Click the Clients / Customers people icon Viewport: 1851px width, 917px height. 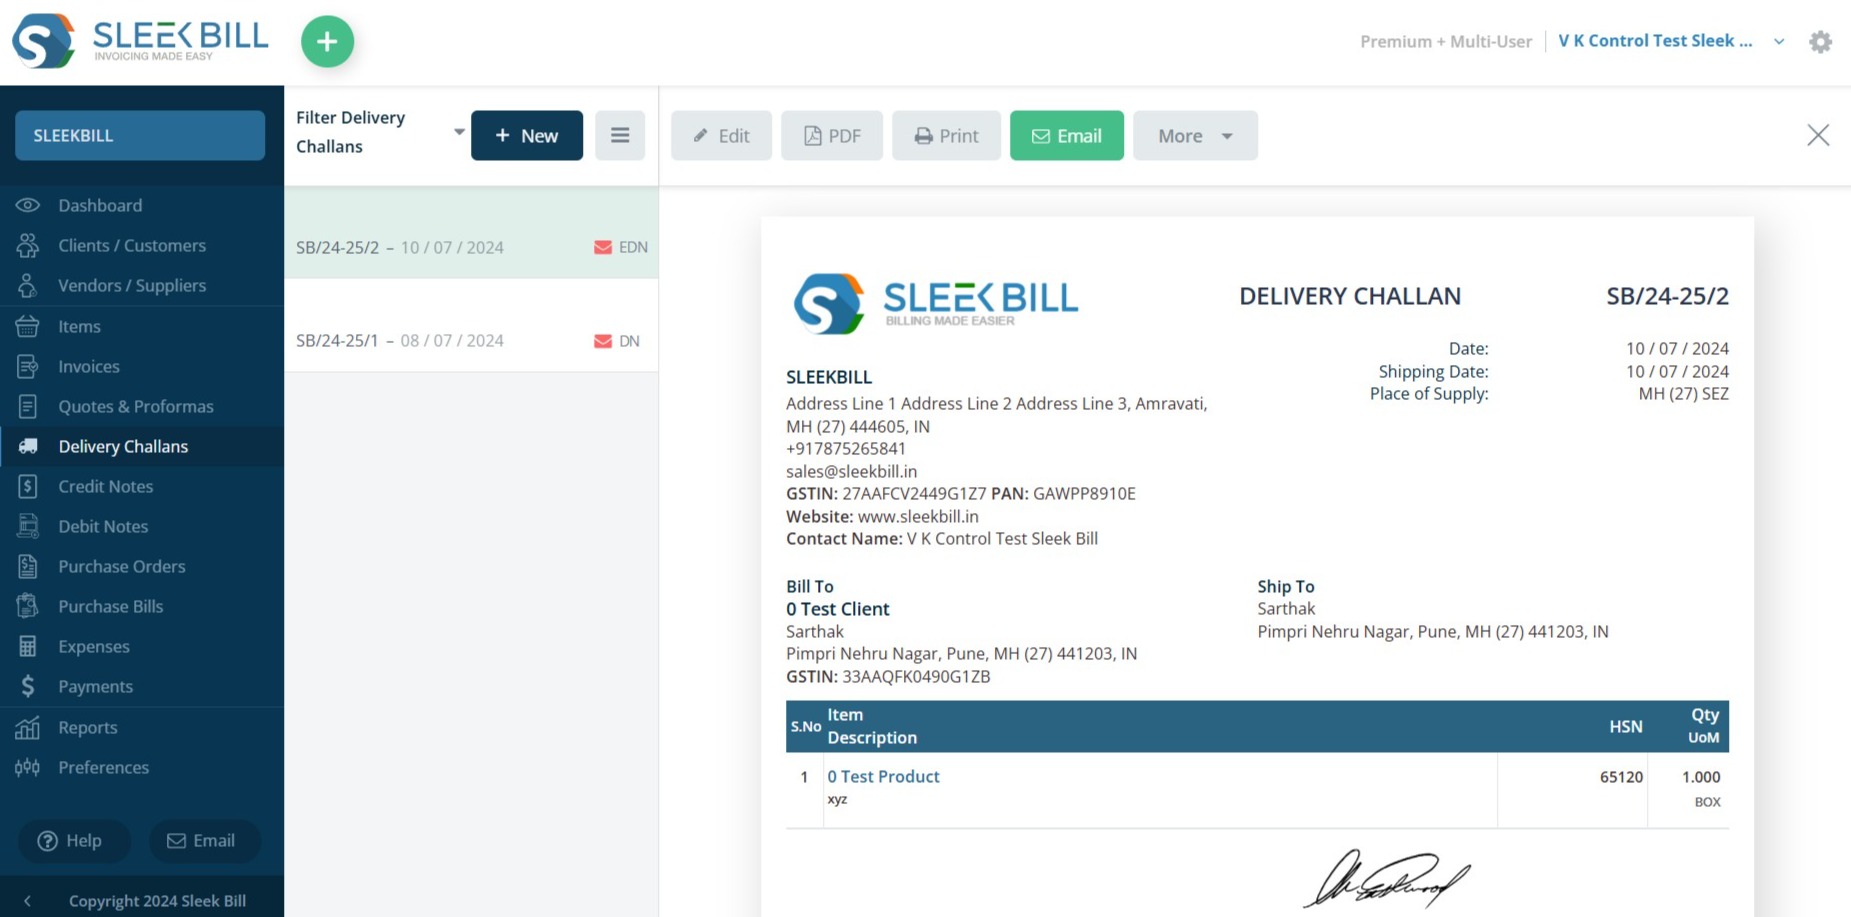pyautogui.click(x=28, y=245)
